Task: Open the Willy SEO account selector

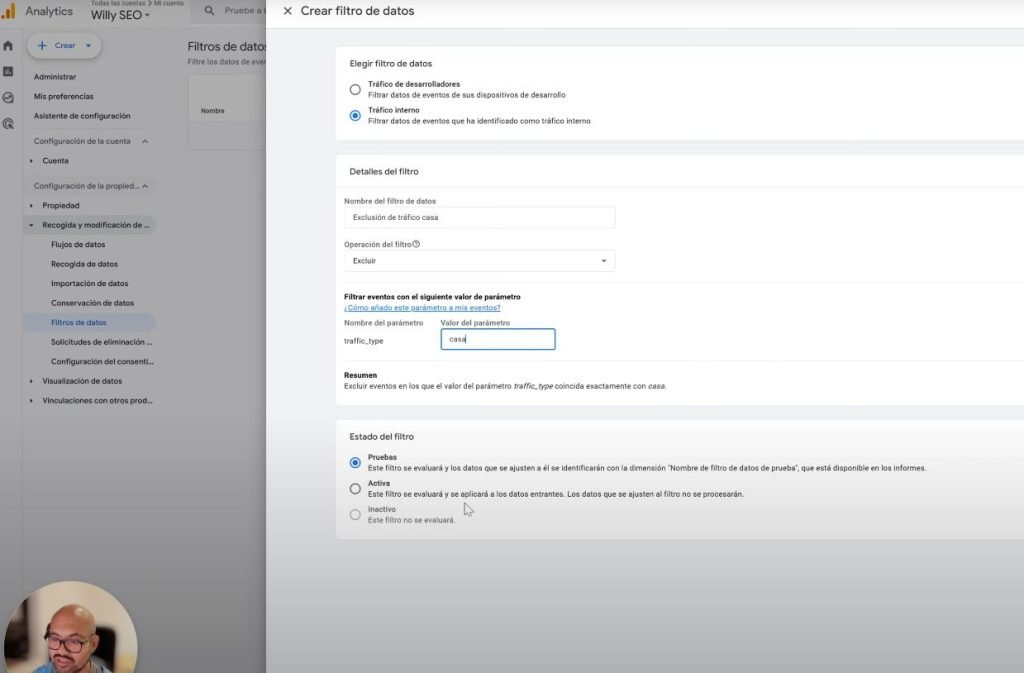Action: [x=120, y=15]
